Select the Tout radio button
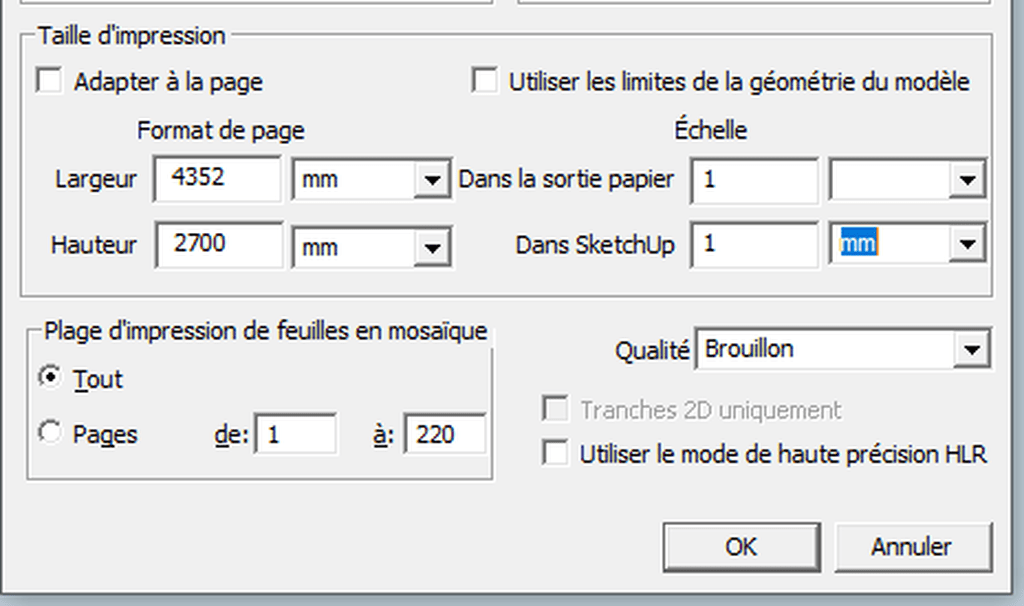Viewport: 1024px width, 606px height. [50, 377]
